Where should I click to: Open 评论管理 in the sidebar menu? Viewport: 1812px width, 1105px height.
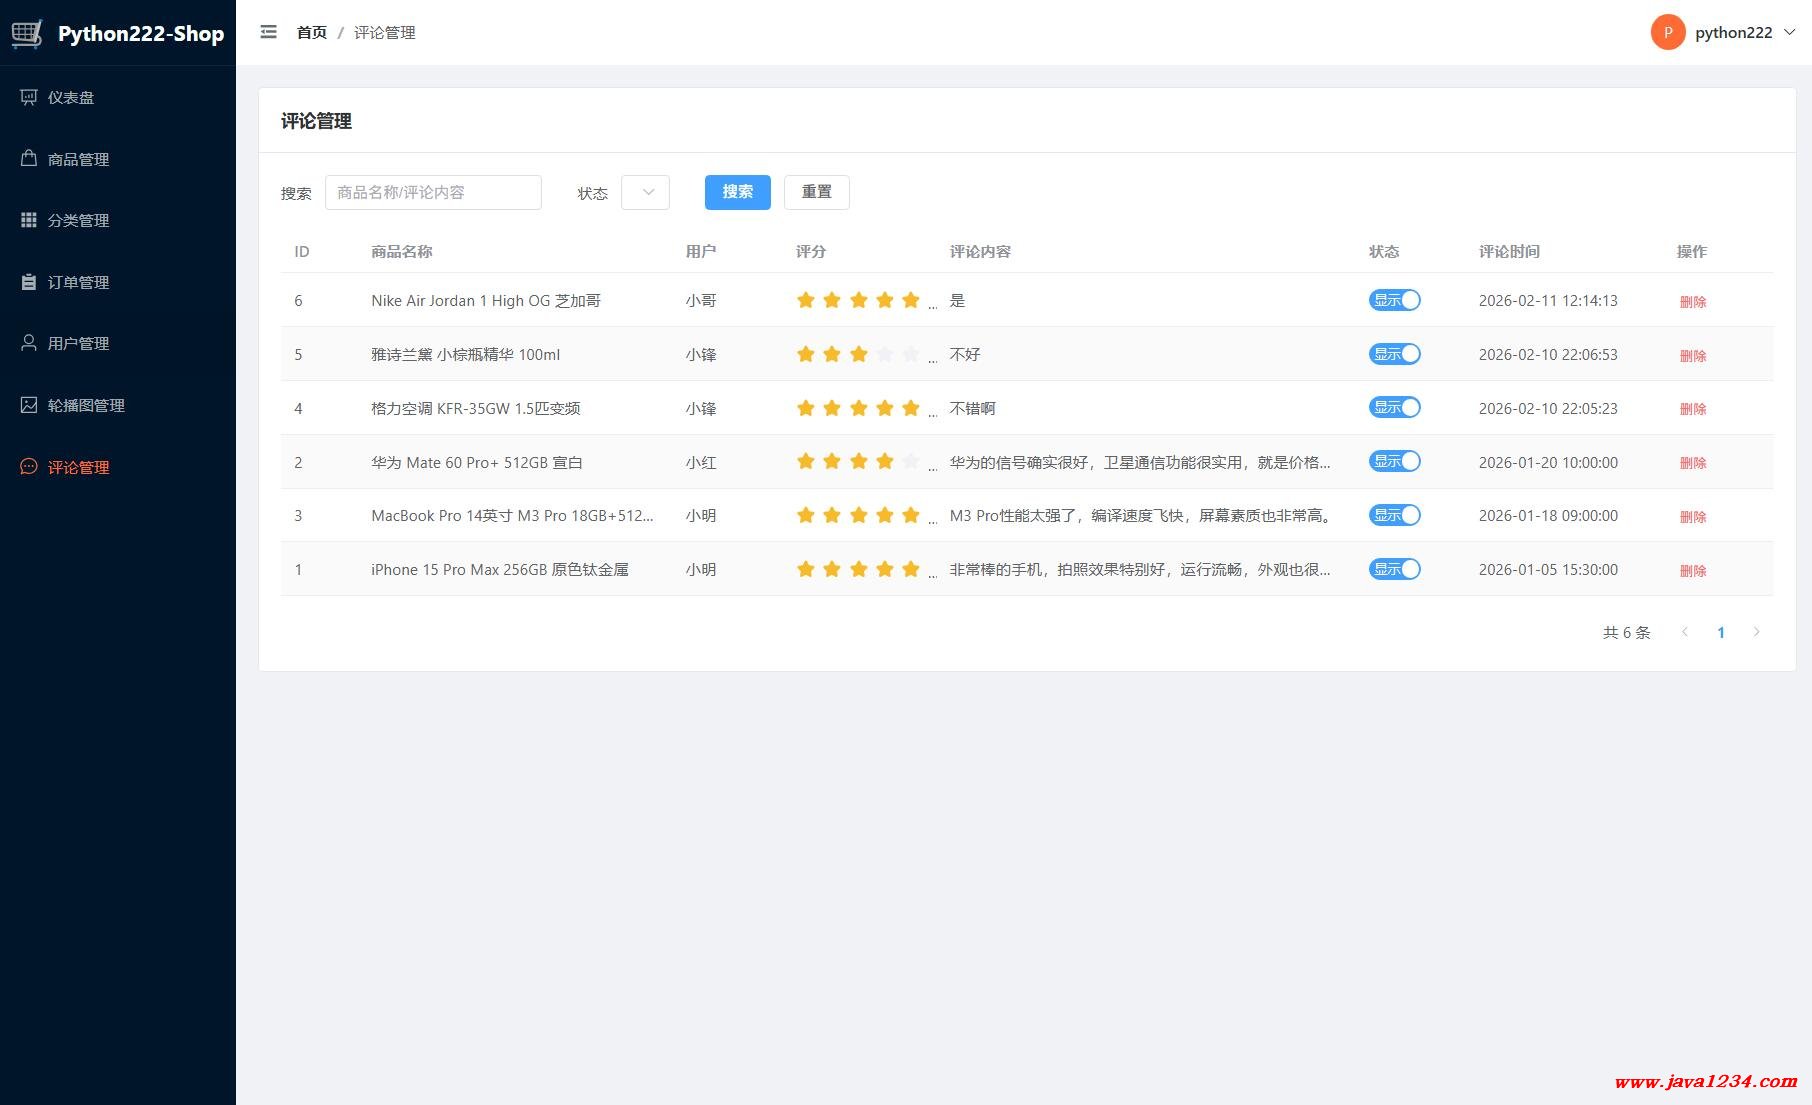[x=78, y=467]
